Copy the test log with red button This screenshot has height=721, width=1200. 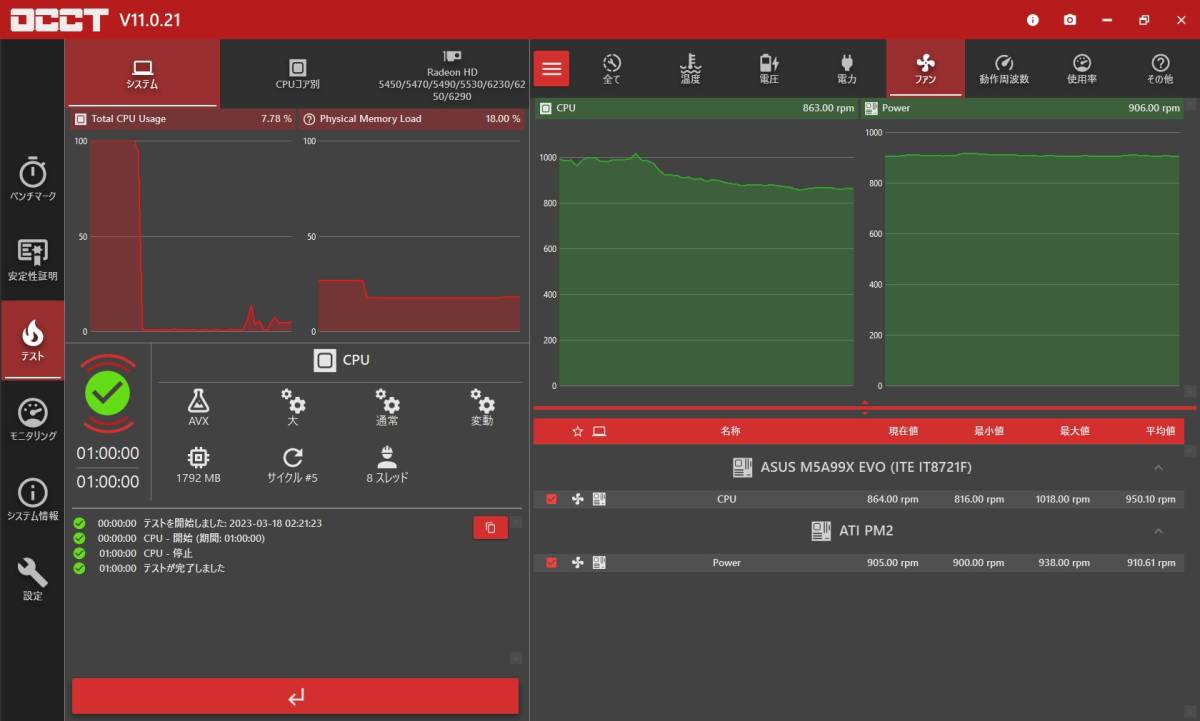pos(490,527)
